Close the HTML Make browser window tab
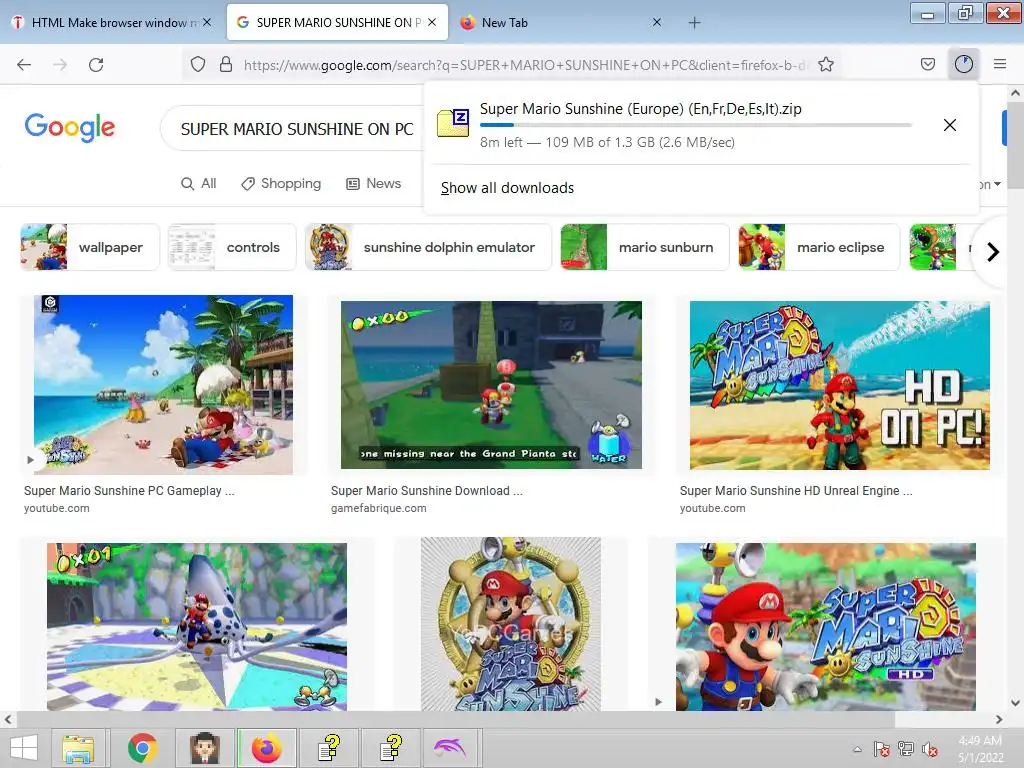1024x768 pixels. (x=207, y=22)
